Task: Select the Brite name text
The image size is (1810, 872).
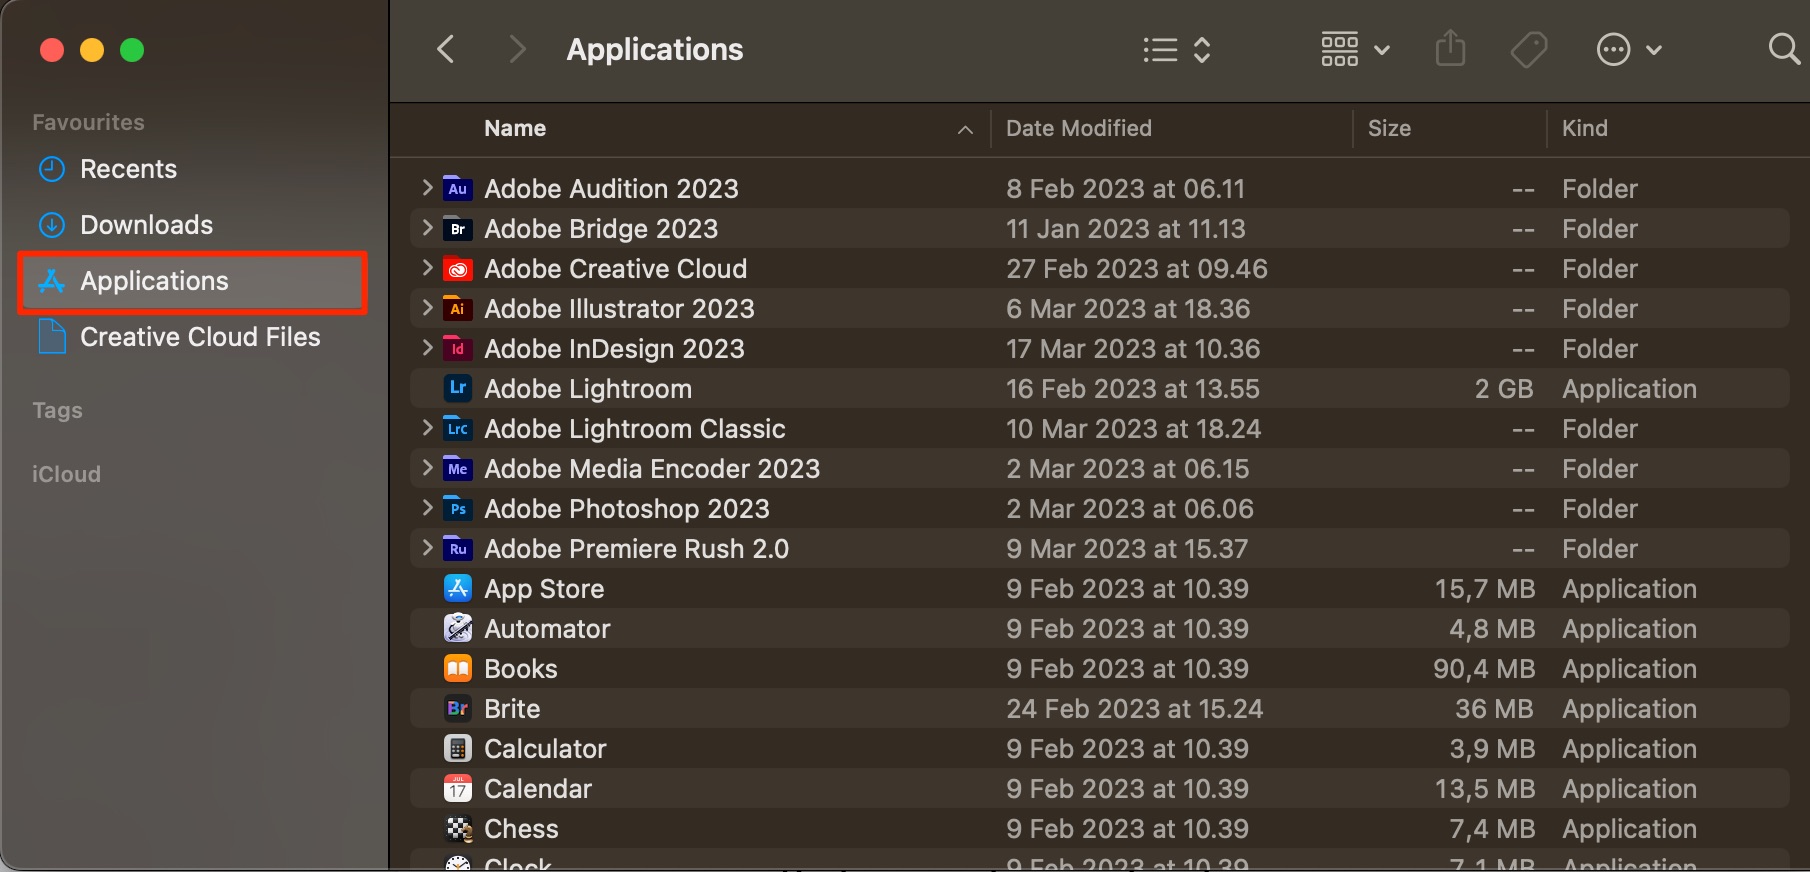Action: tap(512, 709)
